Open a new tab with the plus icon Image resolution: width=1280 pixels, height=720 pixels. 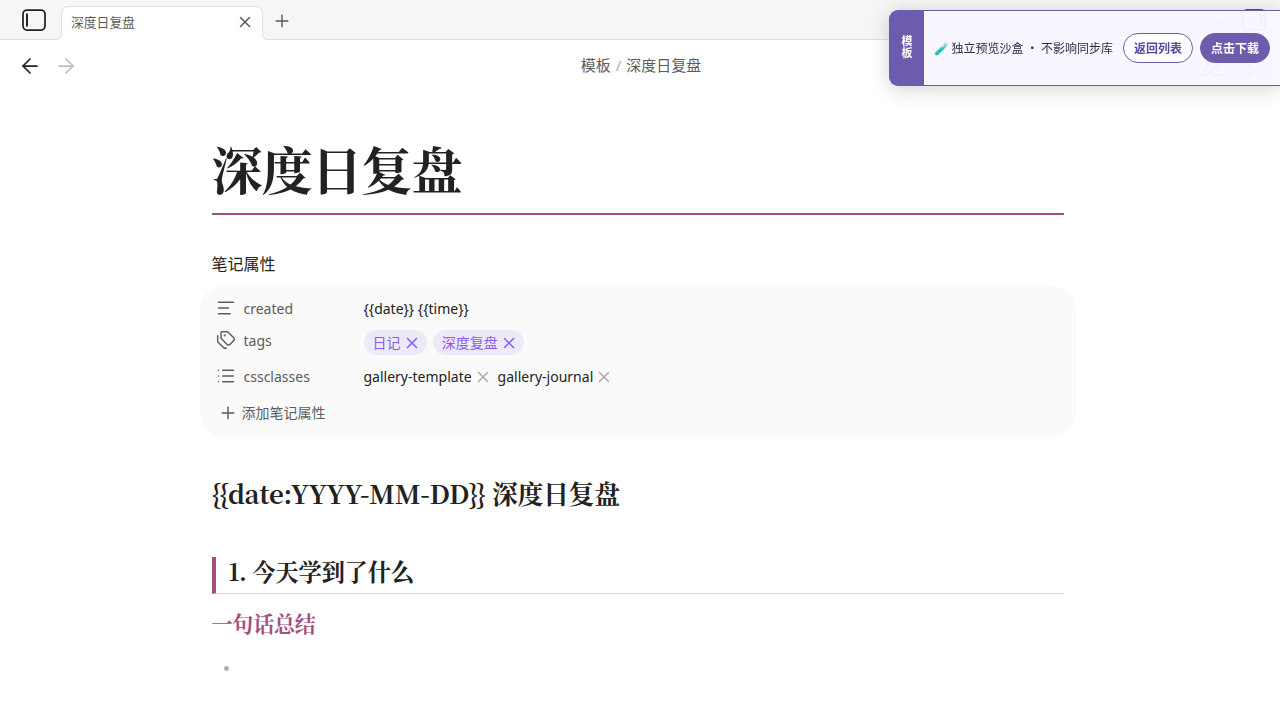tap(282, 21)
